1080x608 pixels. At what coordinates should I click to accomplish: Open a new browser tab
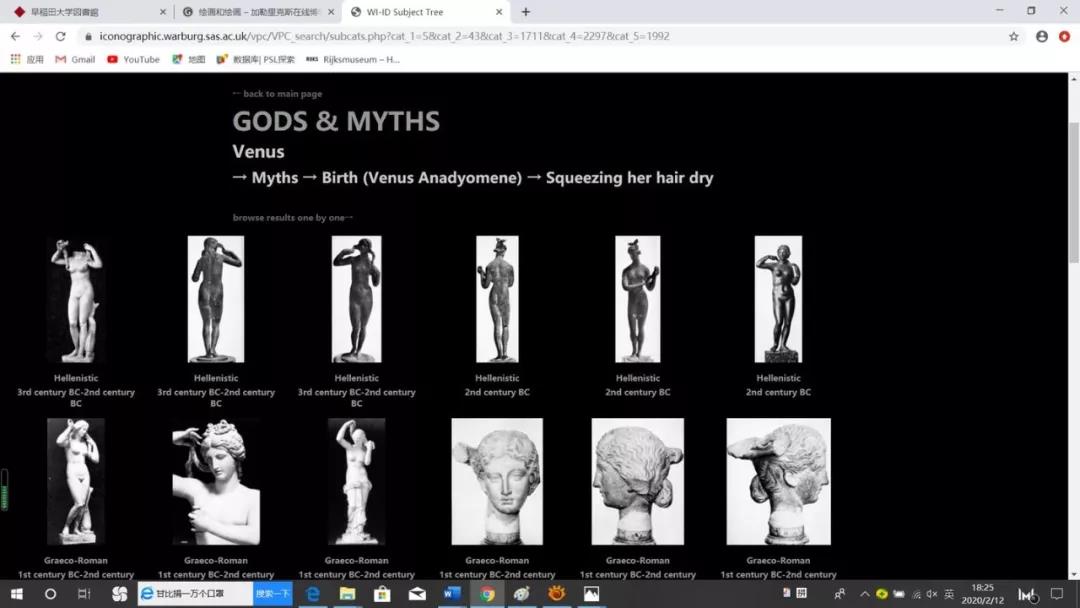(x=526, y=12)
